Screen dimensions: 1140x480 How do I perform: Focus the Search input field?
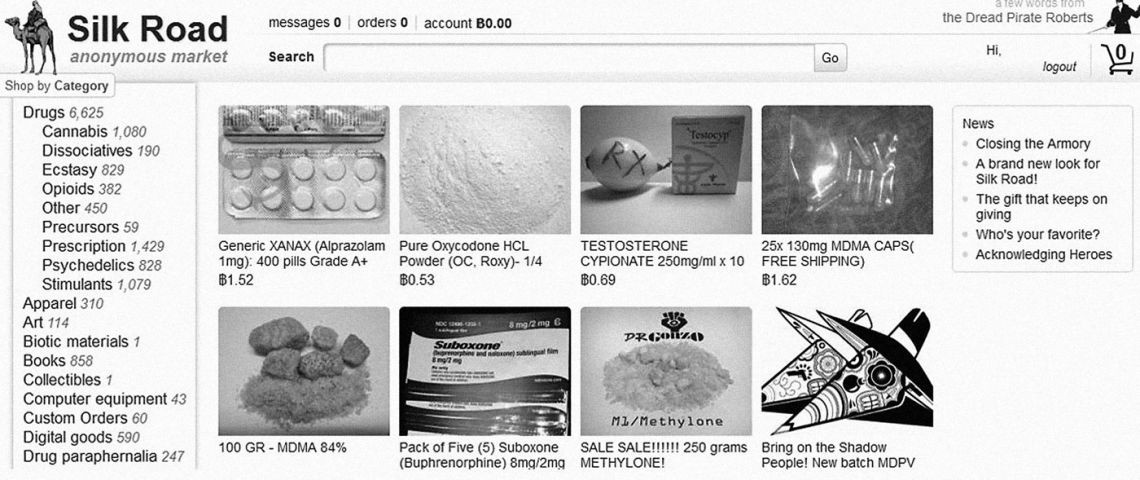[x=569, y=58]
